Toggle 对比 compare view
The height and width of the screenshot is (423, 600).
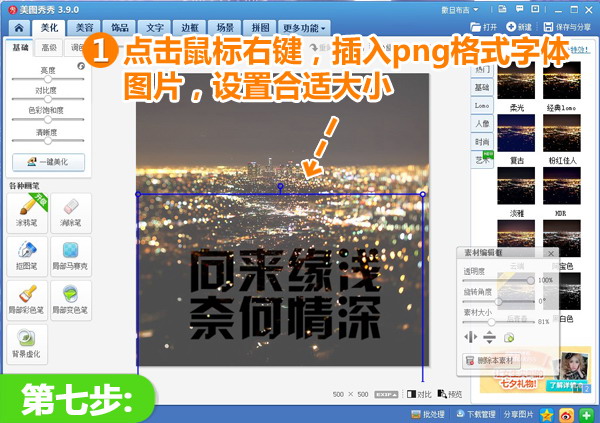[419, 394]
